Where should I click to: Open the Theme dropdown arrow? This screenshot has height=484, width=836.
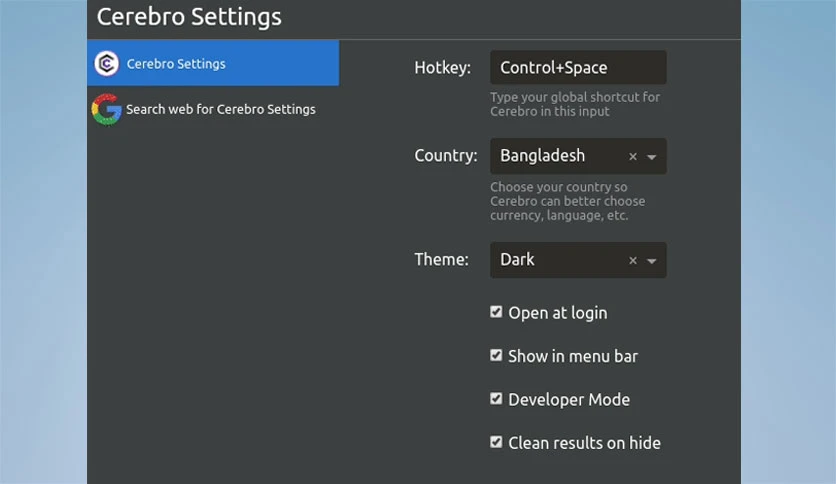pos(652,261)
